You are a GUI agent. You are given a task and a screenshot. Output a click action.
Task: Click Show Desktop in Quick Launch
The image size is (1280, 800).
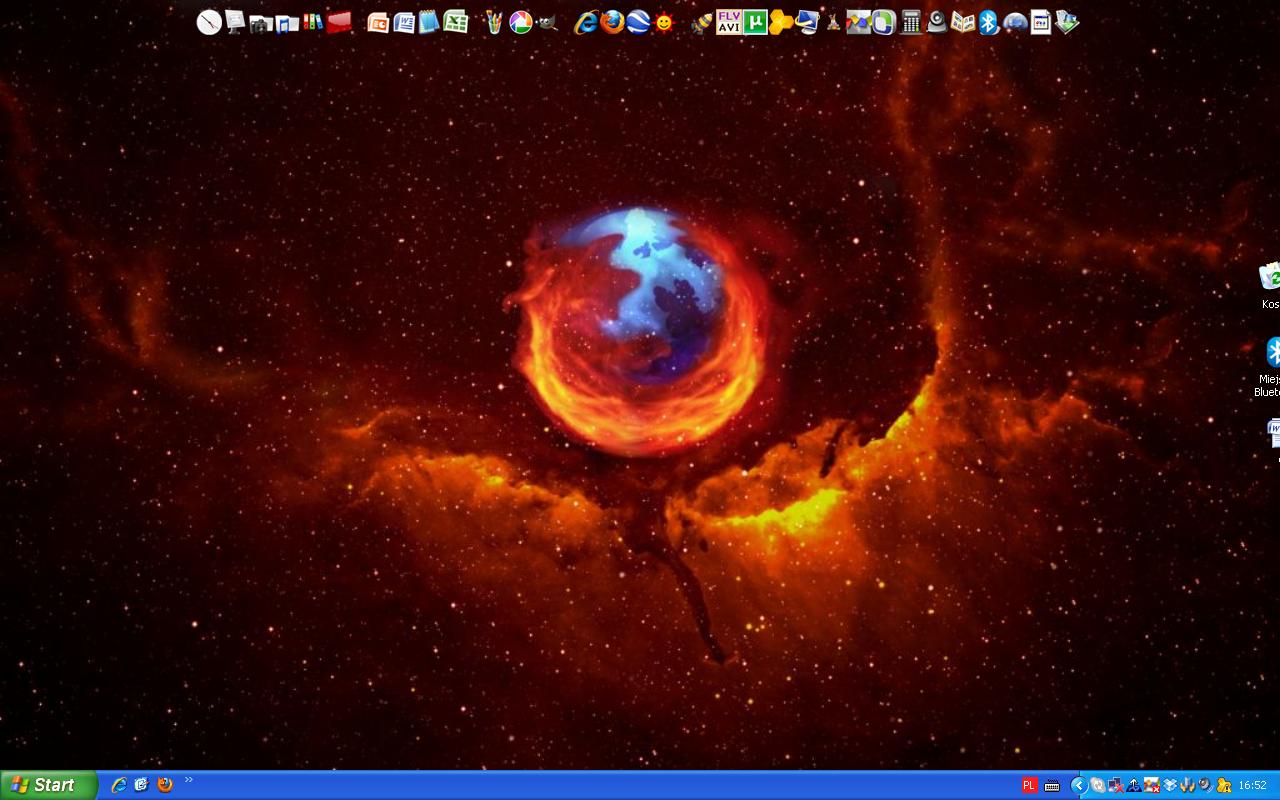(141, 785)
